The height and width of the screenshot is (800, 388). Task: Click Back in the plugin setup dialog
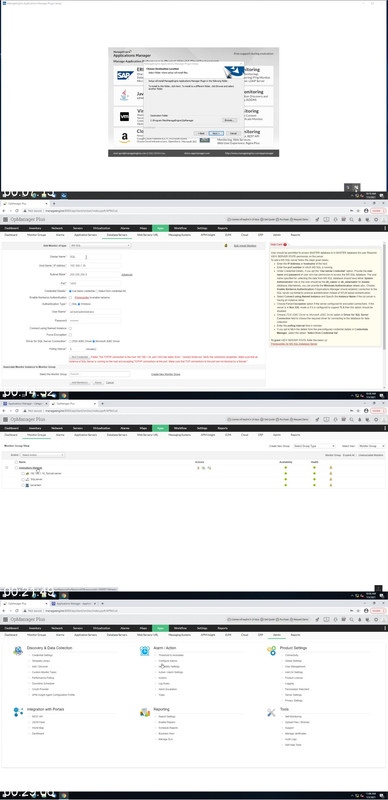pyautogui.click(x=201, y=133)
